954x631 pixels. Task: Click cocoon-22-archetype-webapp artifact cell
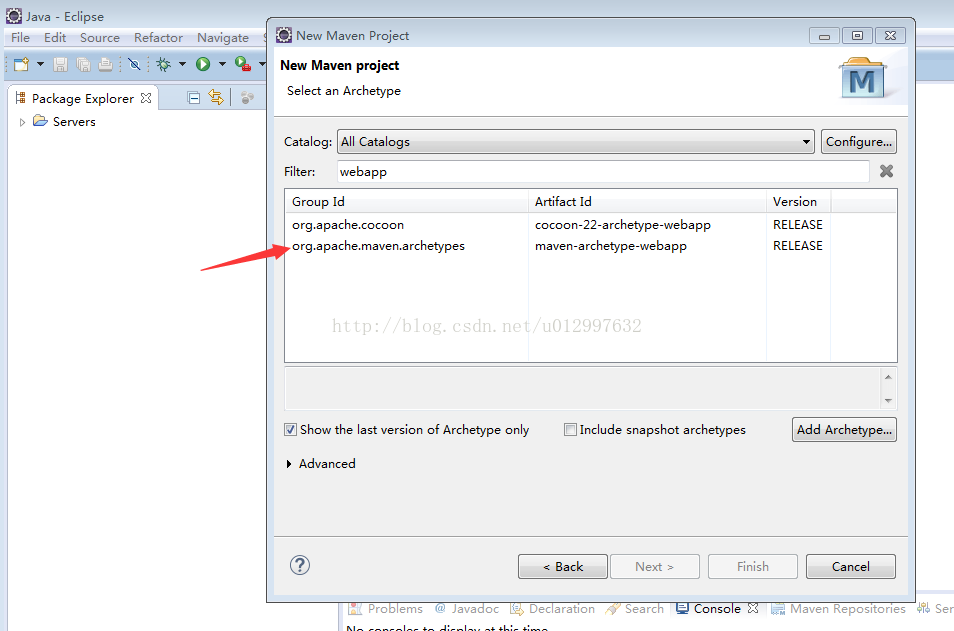pos(622,225)
